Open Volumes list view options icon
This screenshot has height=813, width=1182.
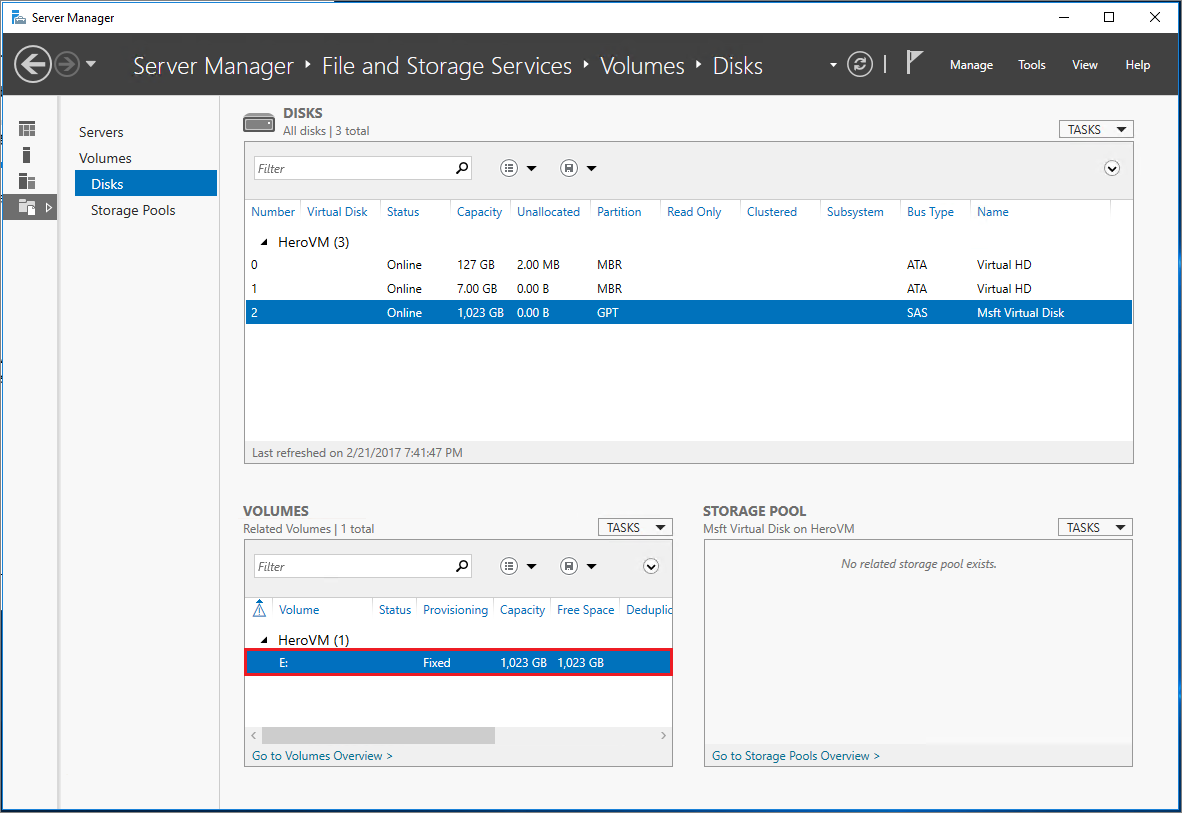click(x=510, y=566)
